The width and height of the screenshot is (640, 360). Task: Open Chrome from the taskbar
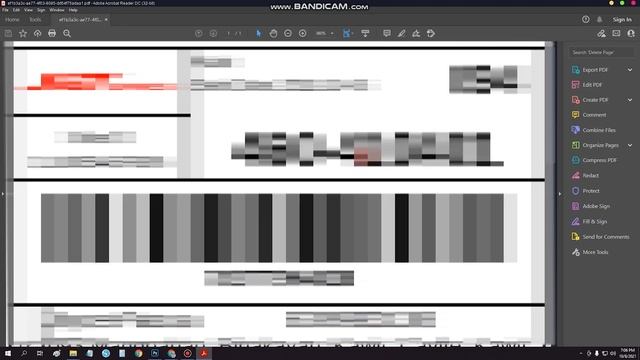click(x=138, y=353)
